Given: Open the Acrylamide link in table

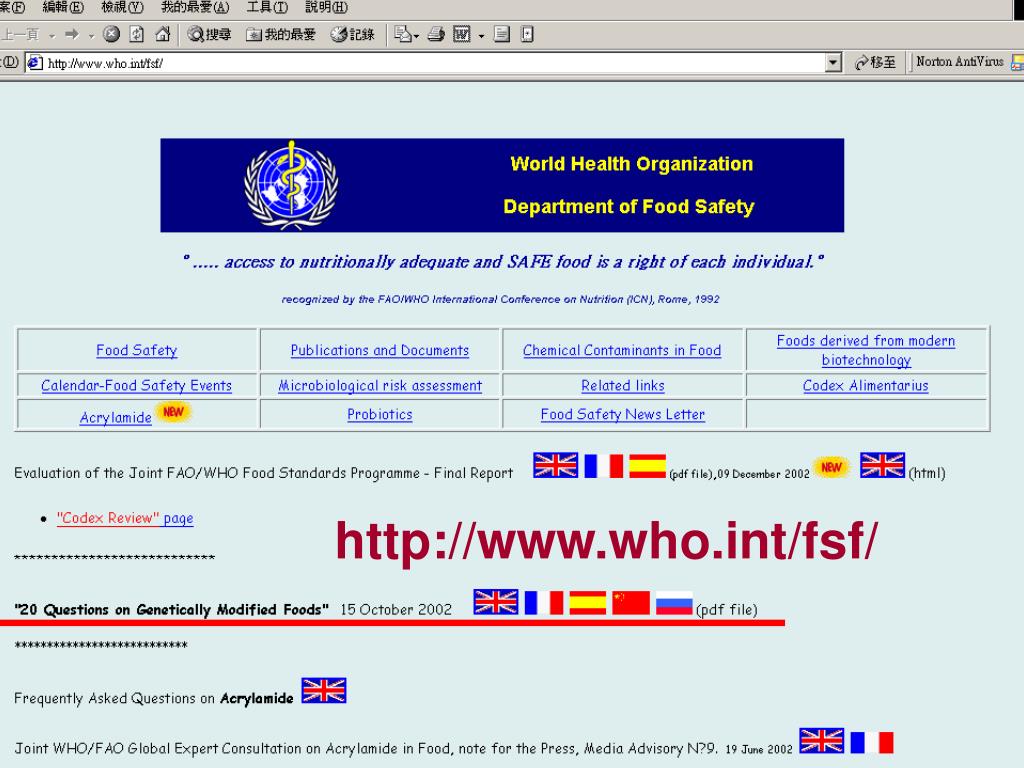Looking at the screenshot, I should coord(116,417).
